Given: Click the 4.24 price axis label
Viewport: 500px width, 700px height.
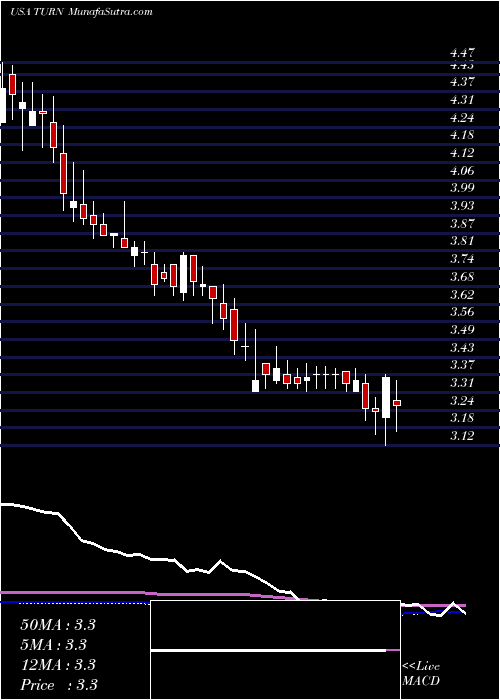Looking at the screenshot, I should coord(462,117).
